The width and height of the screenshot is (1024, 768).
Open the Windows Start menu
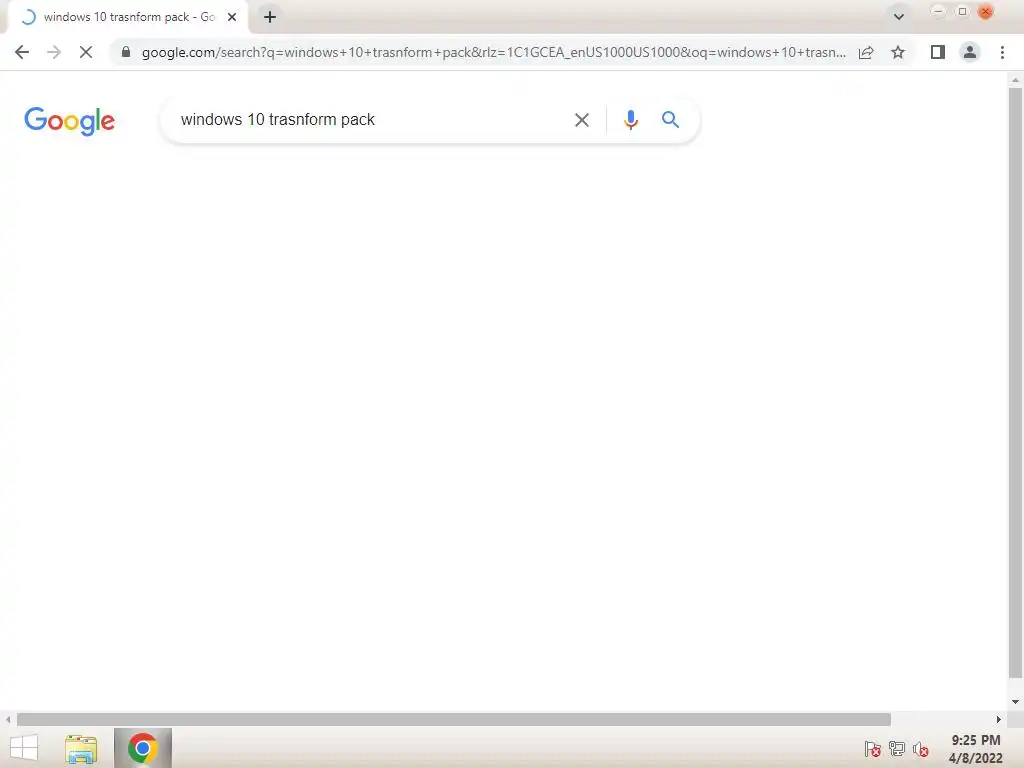click(x=24, y=748)
